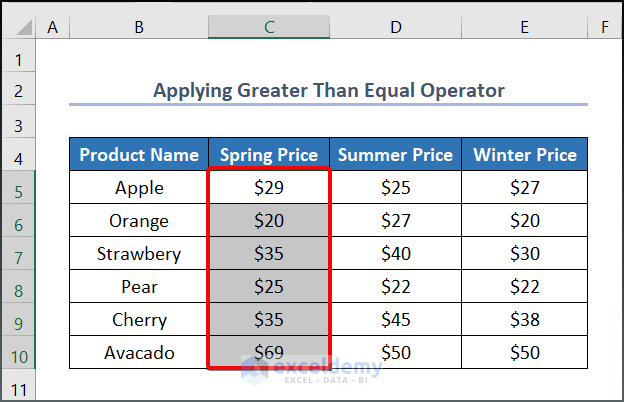Click the Spring Price header cell
Image resolution: width=624 pixels, height=402 pixels.
tap(268, 155)
